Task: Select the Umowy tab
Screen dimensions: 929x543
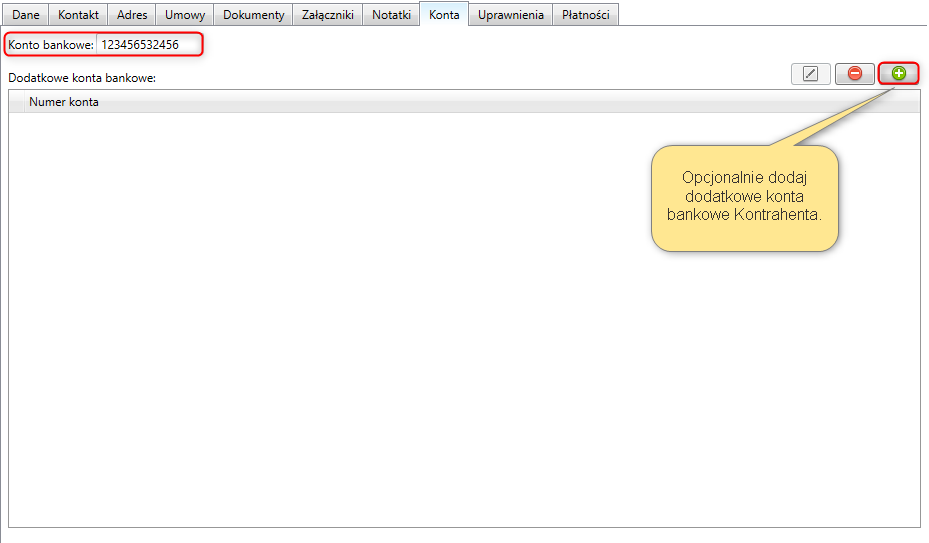Action: tap(184, 15)
